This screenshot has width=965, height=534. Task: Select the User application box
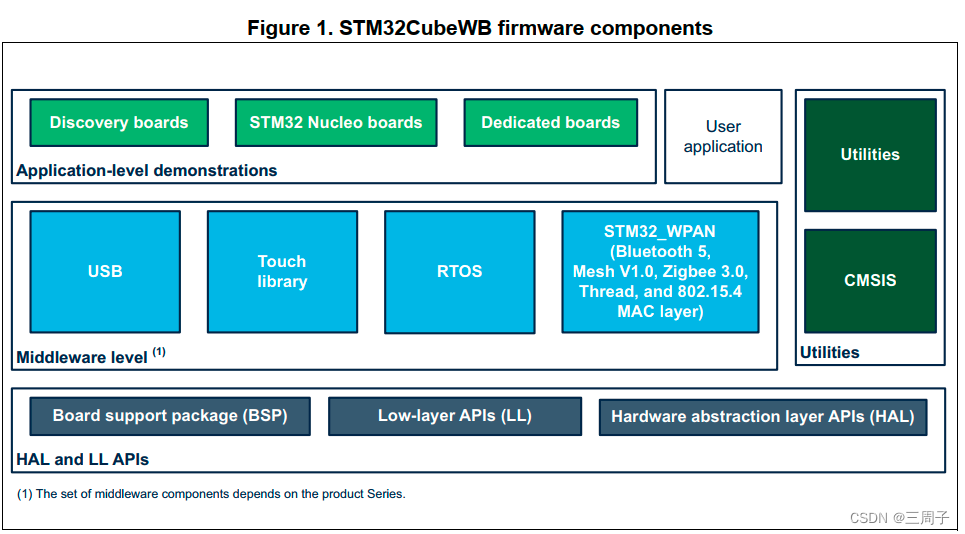click(x=723, y=137)
